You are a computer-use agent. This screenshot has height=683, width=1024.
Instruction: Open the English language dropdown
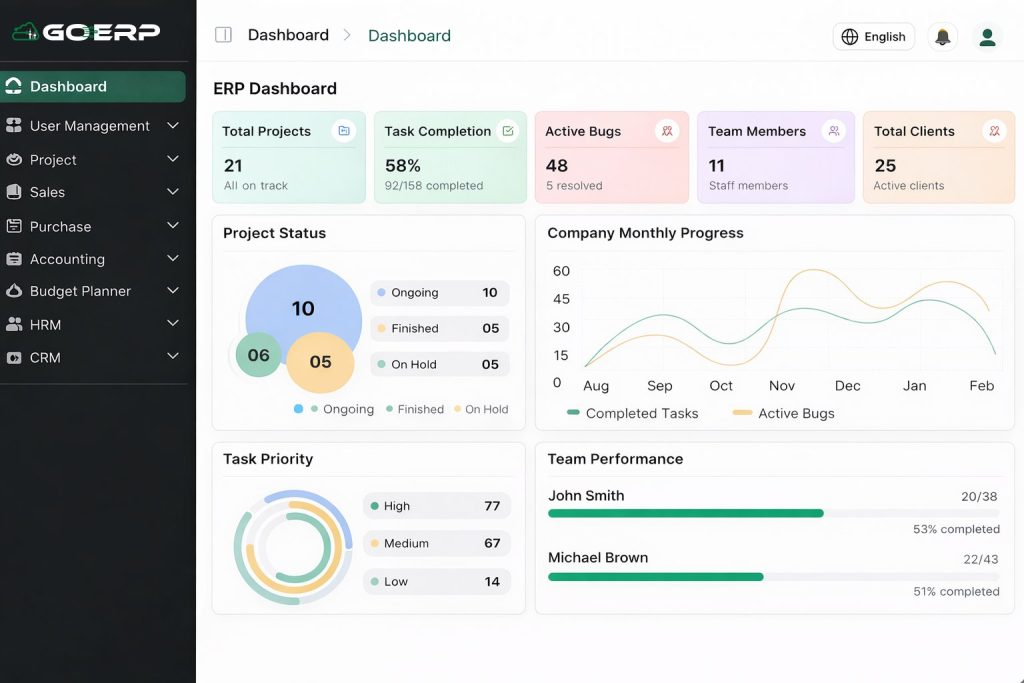pos(873,37)
